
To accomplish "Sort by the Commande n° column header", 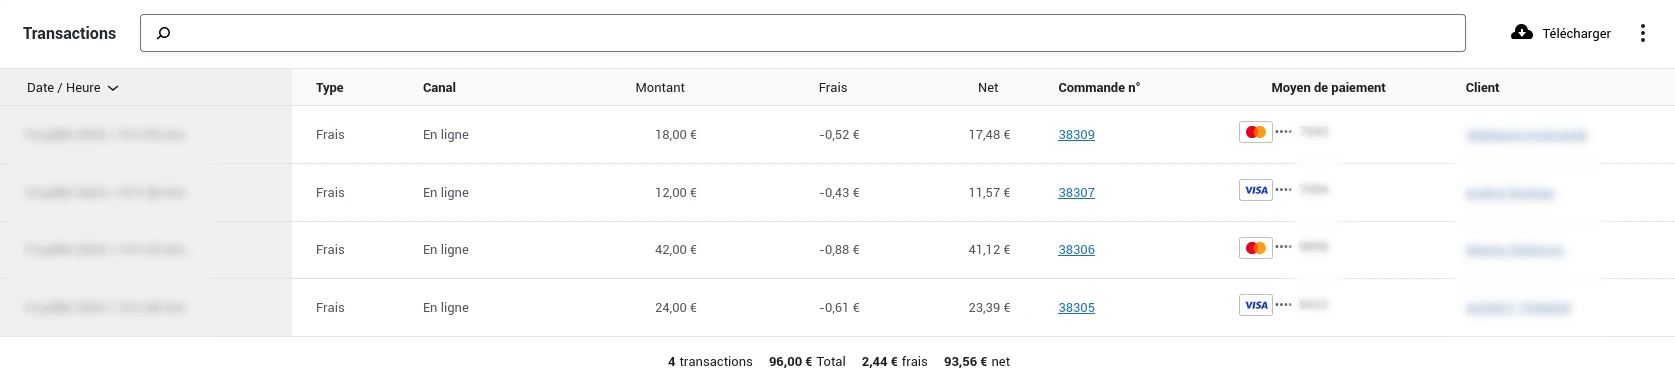I will [1099, 88].
